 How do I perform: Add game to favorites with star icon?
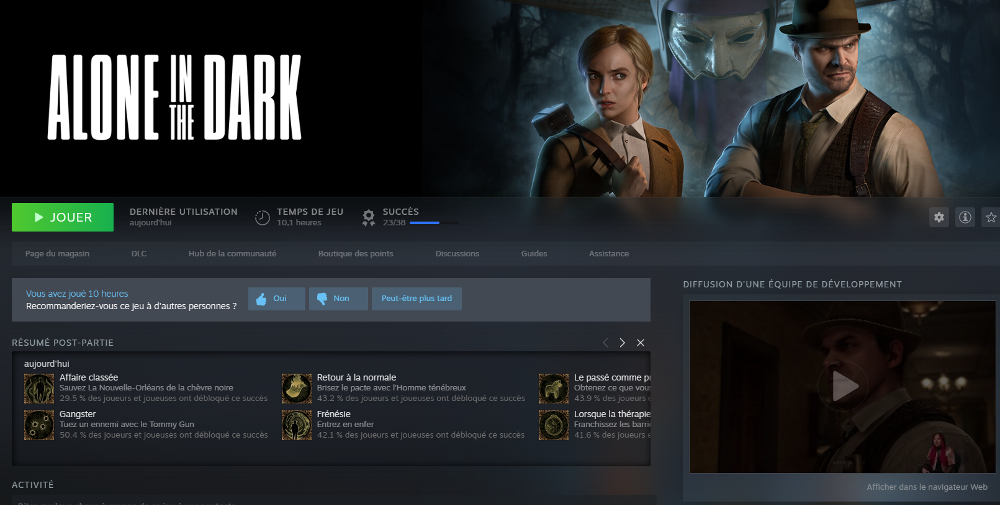(991, 217)
